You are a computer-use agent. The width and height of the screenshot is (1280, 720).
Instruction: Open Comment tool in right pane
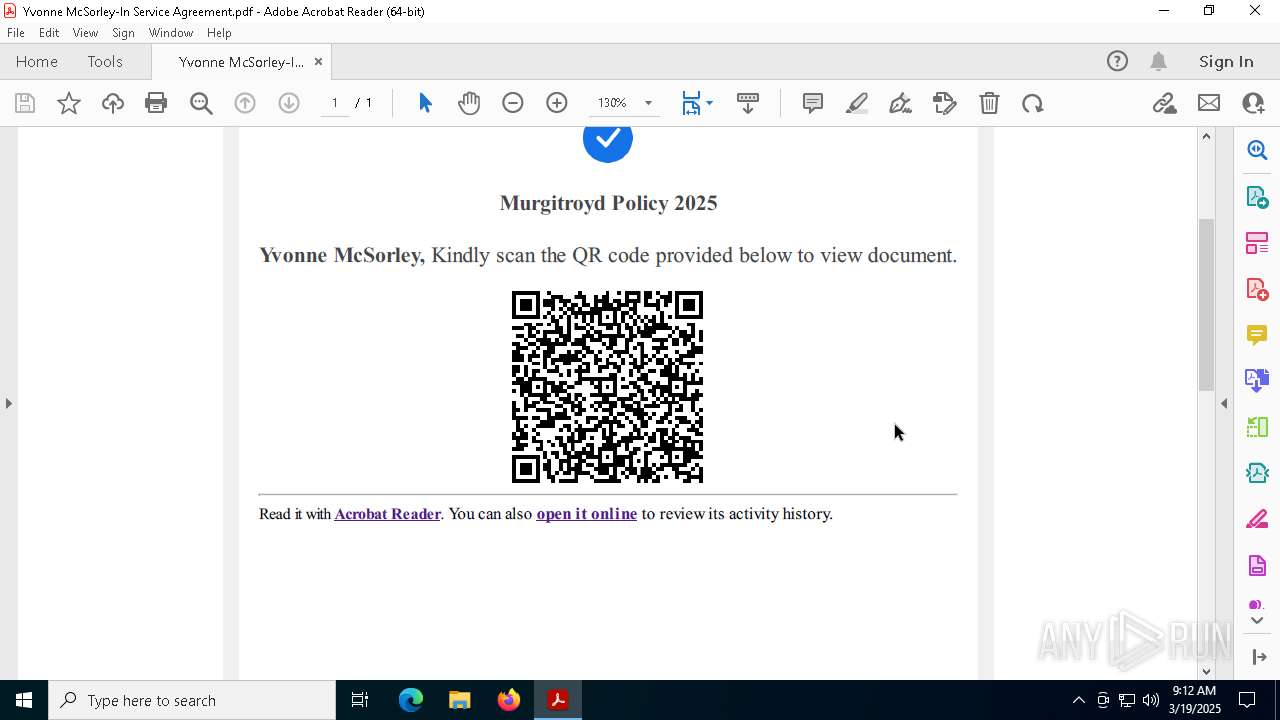1257,335
